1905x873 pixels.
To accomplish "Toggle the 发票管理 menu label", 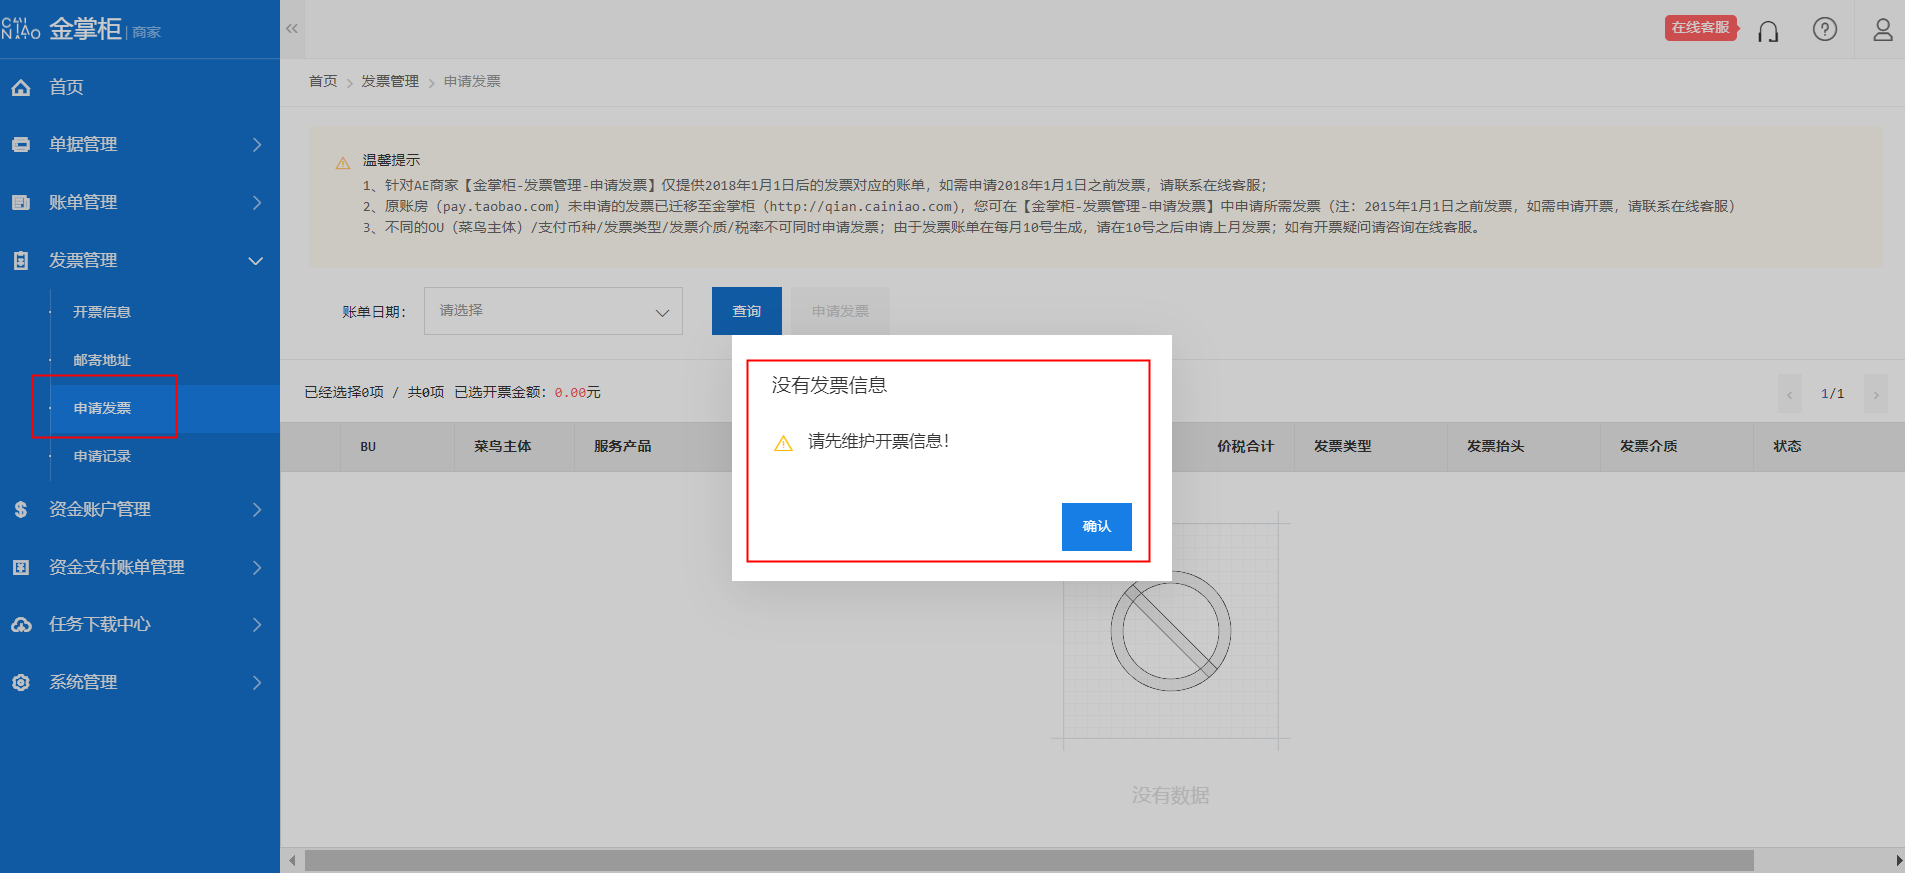I will click(x=83, y=260).
